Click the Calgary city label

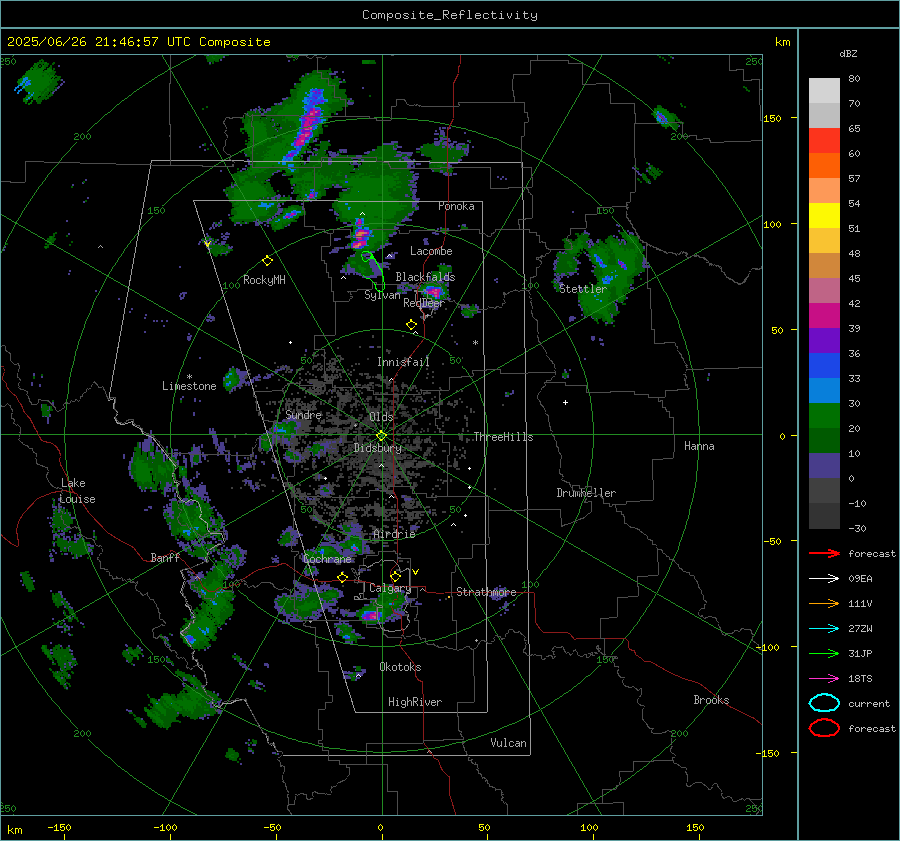(390, 588)
